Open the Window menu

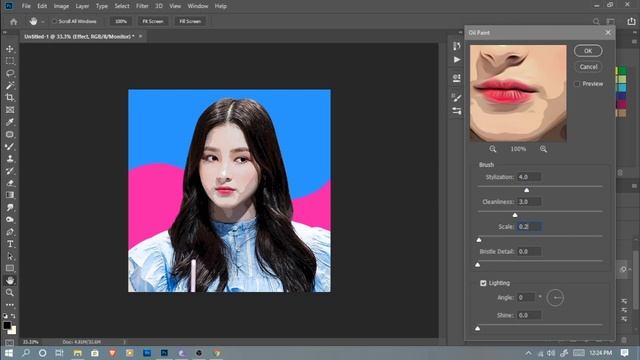click(x=198, y=6)
